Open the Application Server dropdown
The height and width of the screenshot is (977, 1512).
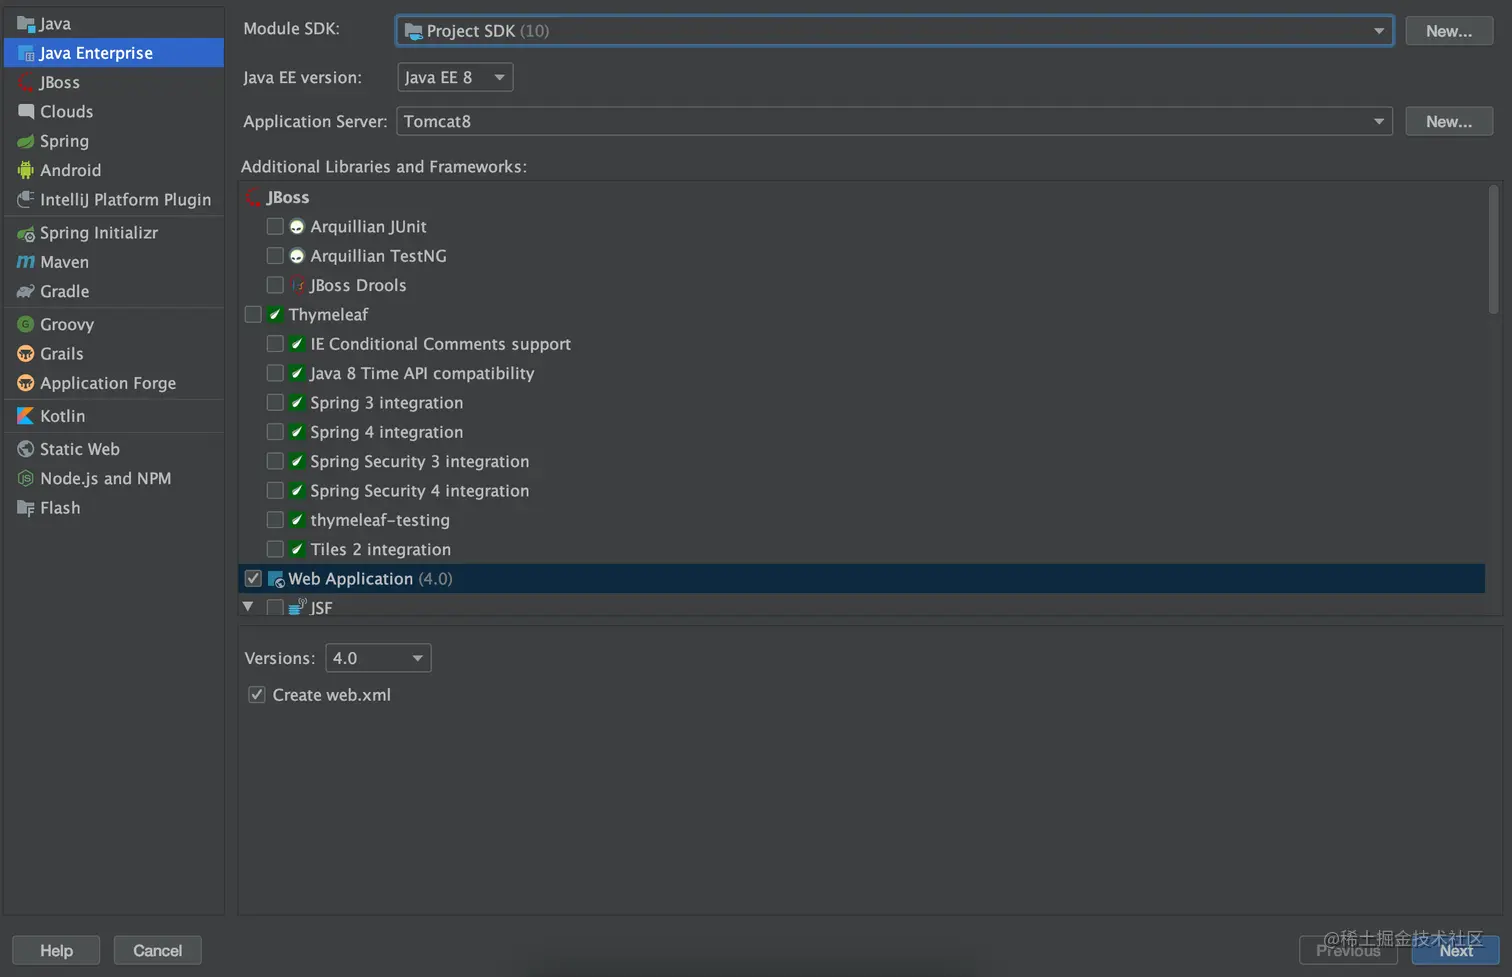pyautogui.click(x=894, y=121)
